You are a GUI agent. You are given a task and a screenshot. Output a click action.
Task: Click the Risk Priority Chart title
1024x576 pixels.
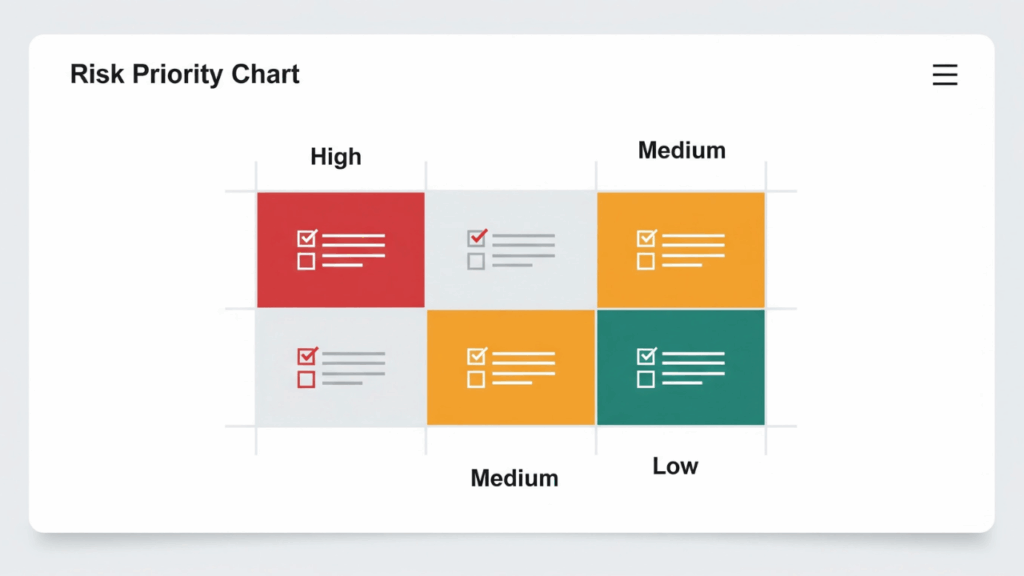pyautogui.click(x=185, y=75)
